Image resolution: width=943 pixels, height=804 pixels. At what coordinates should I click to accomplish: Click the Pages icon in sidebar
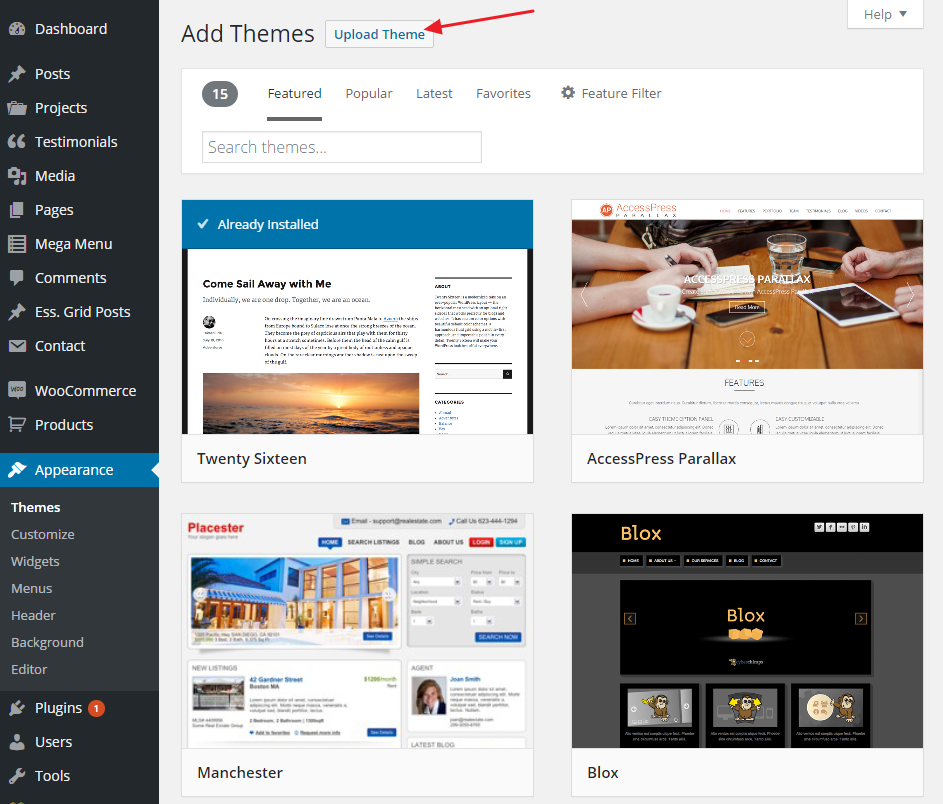coord(17,210)
